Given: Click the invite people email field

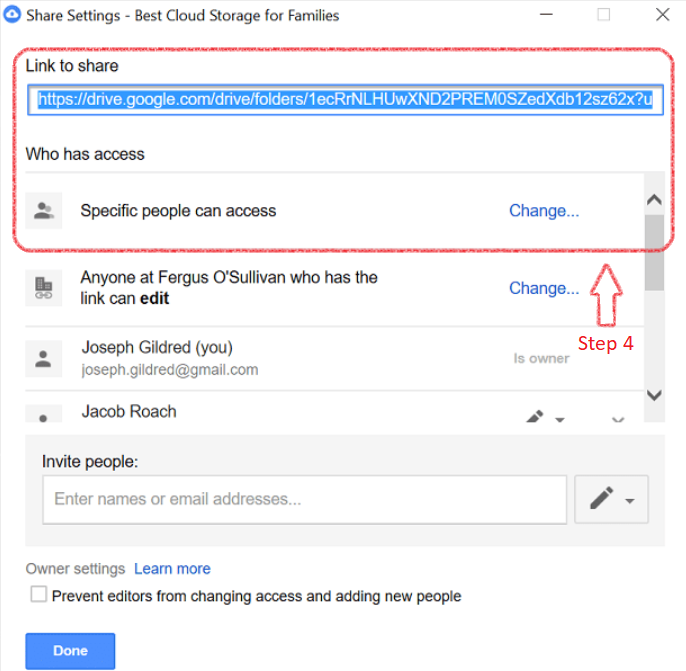Looking at the screenshot, I should pos(304,499).
